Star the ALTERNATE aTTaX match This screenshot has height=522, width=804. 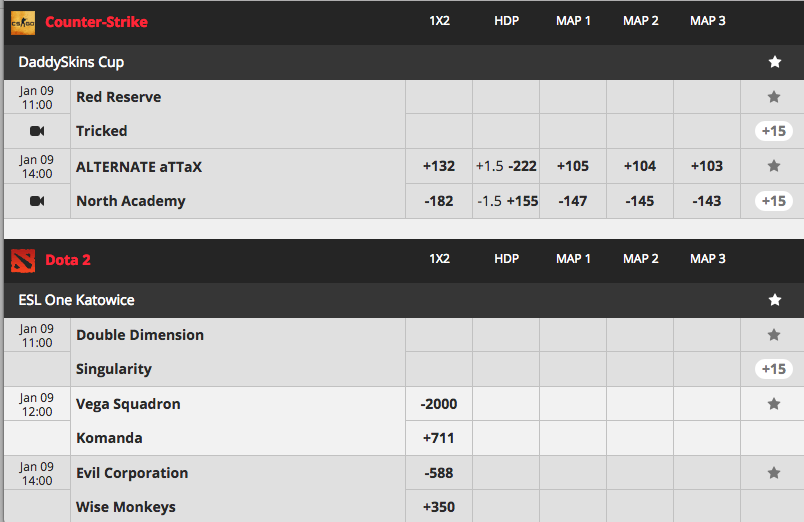pos(774,166)
